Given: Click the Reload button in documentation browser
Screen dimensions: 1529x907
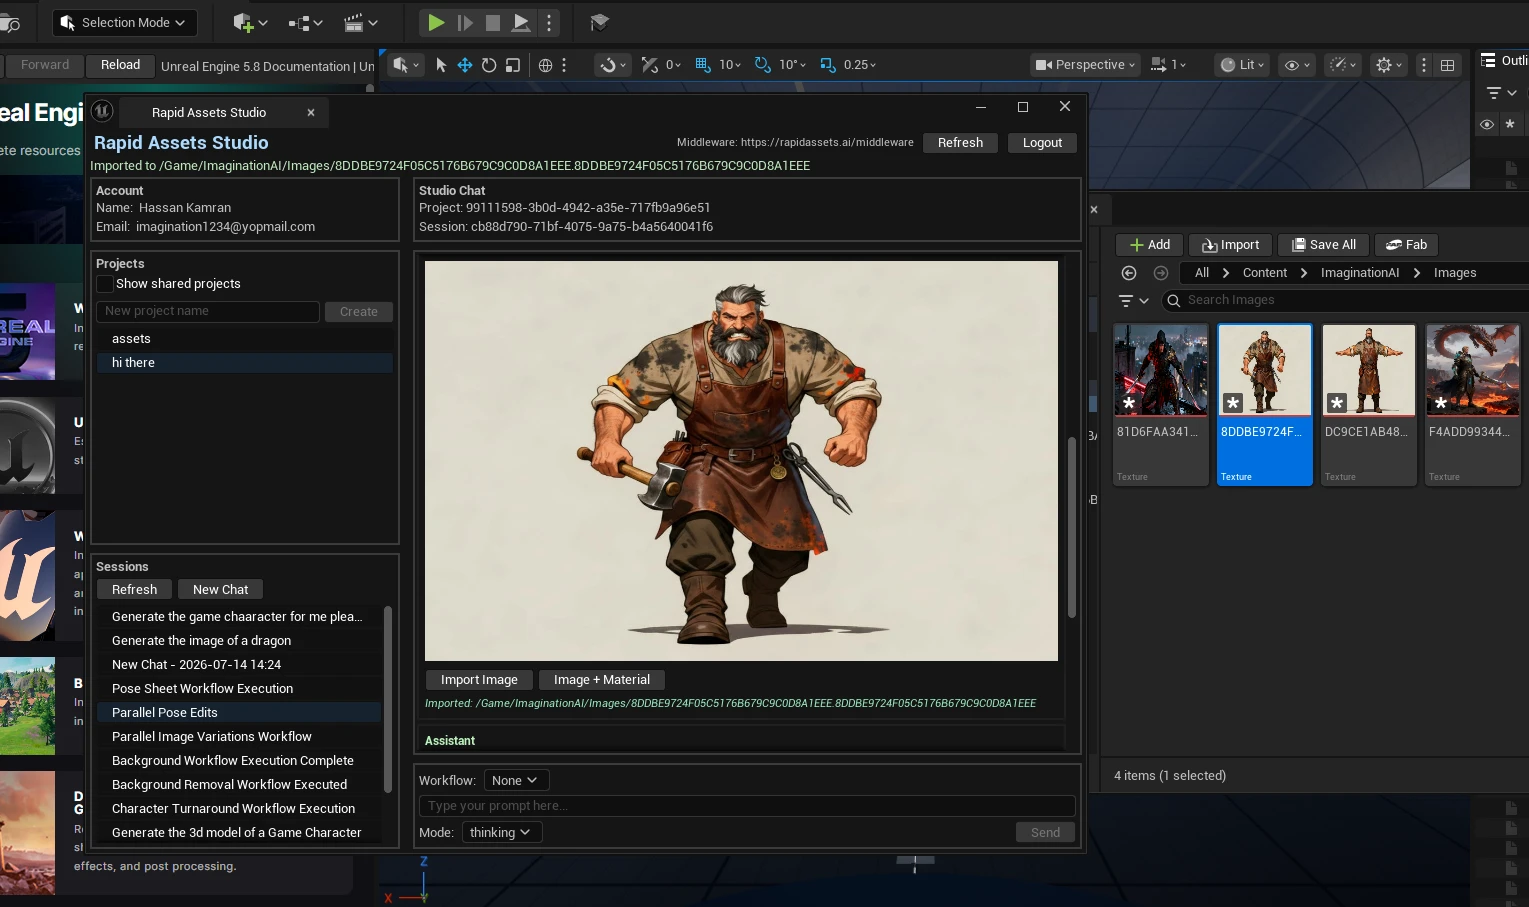Looking at the screenshot, I should click(x=120, y=65).
